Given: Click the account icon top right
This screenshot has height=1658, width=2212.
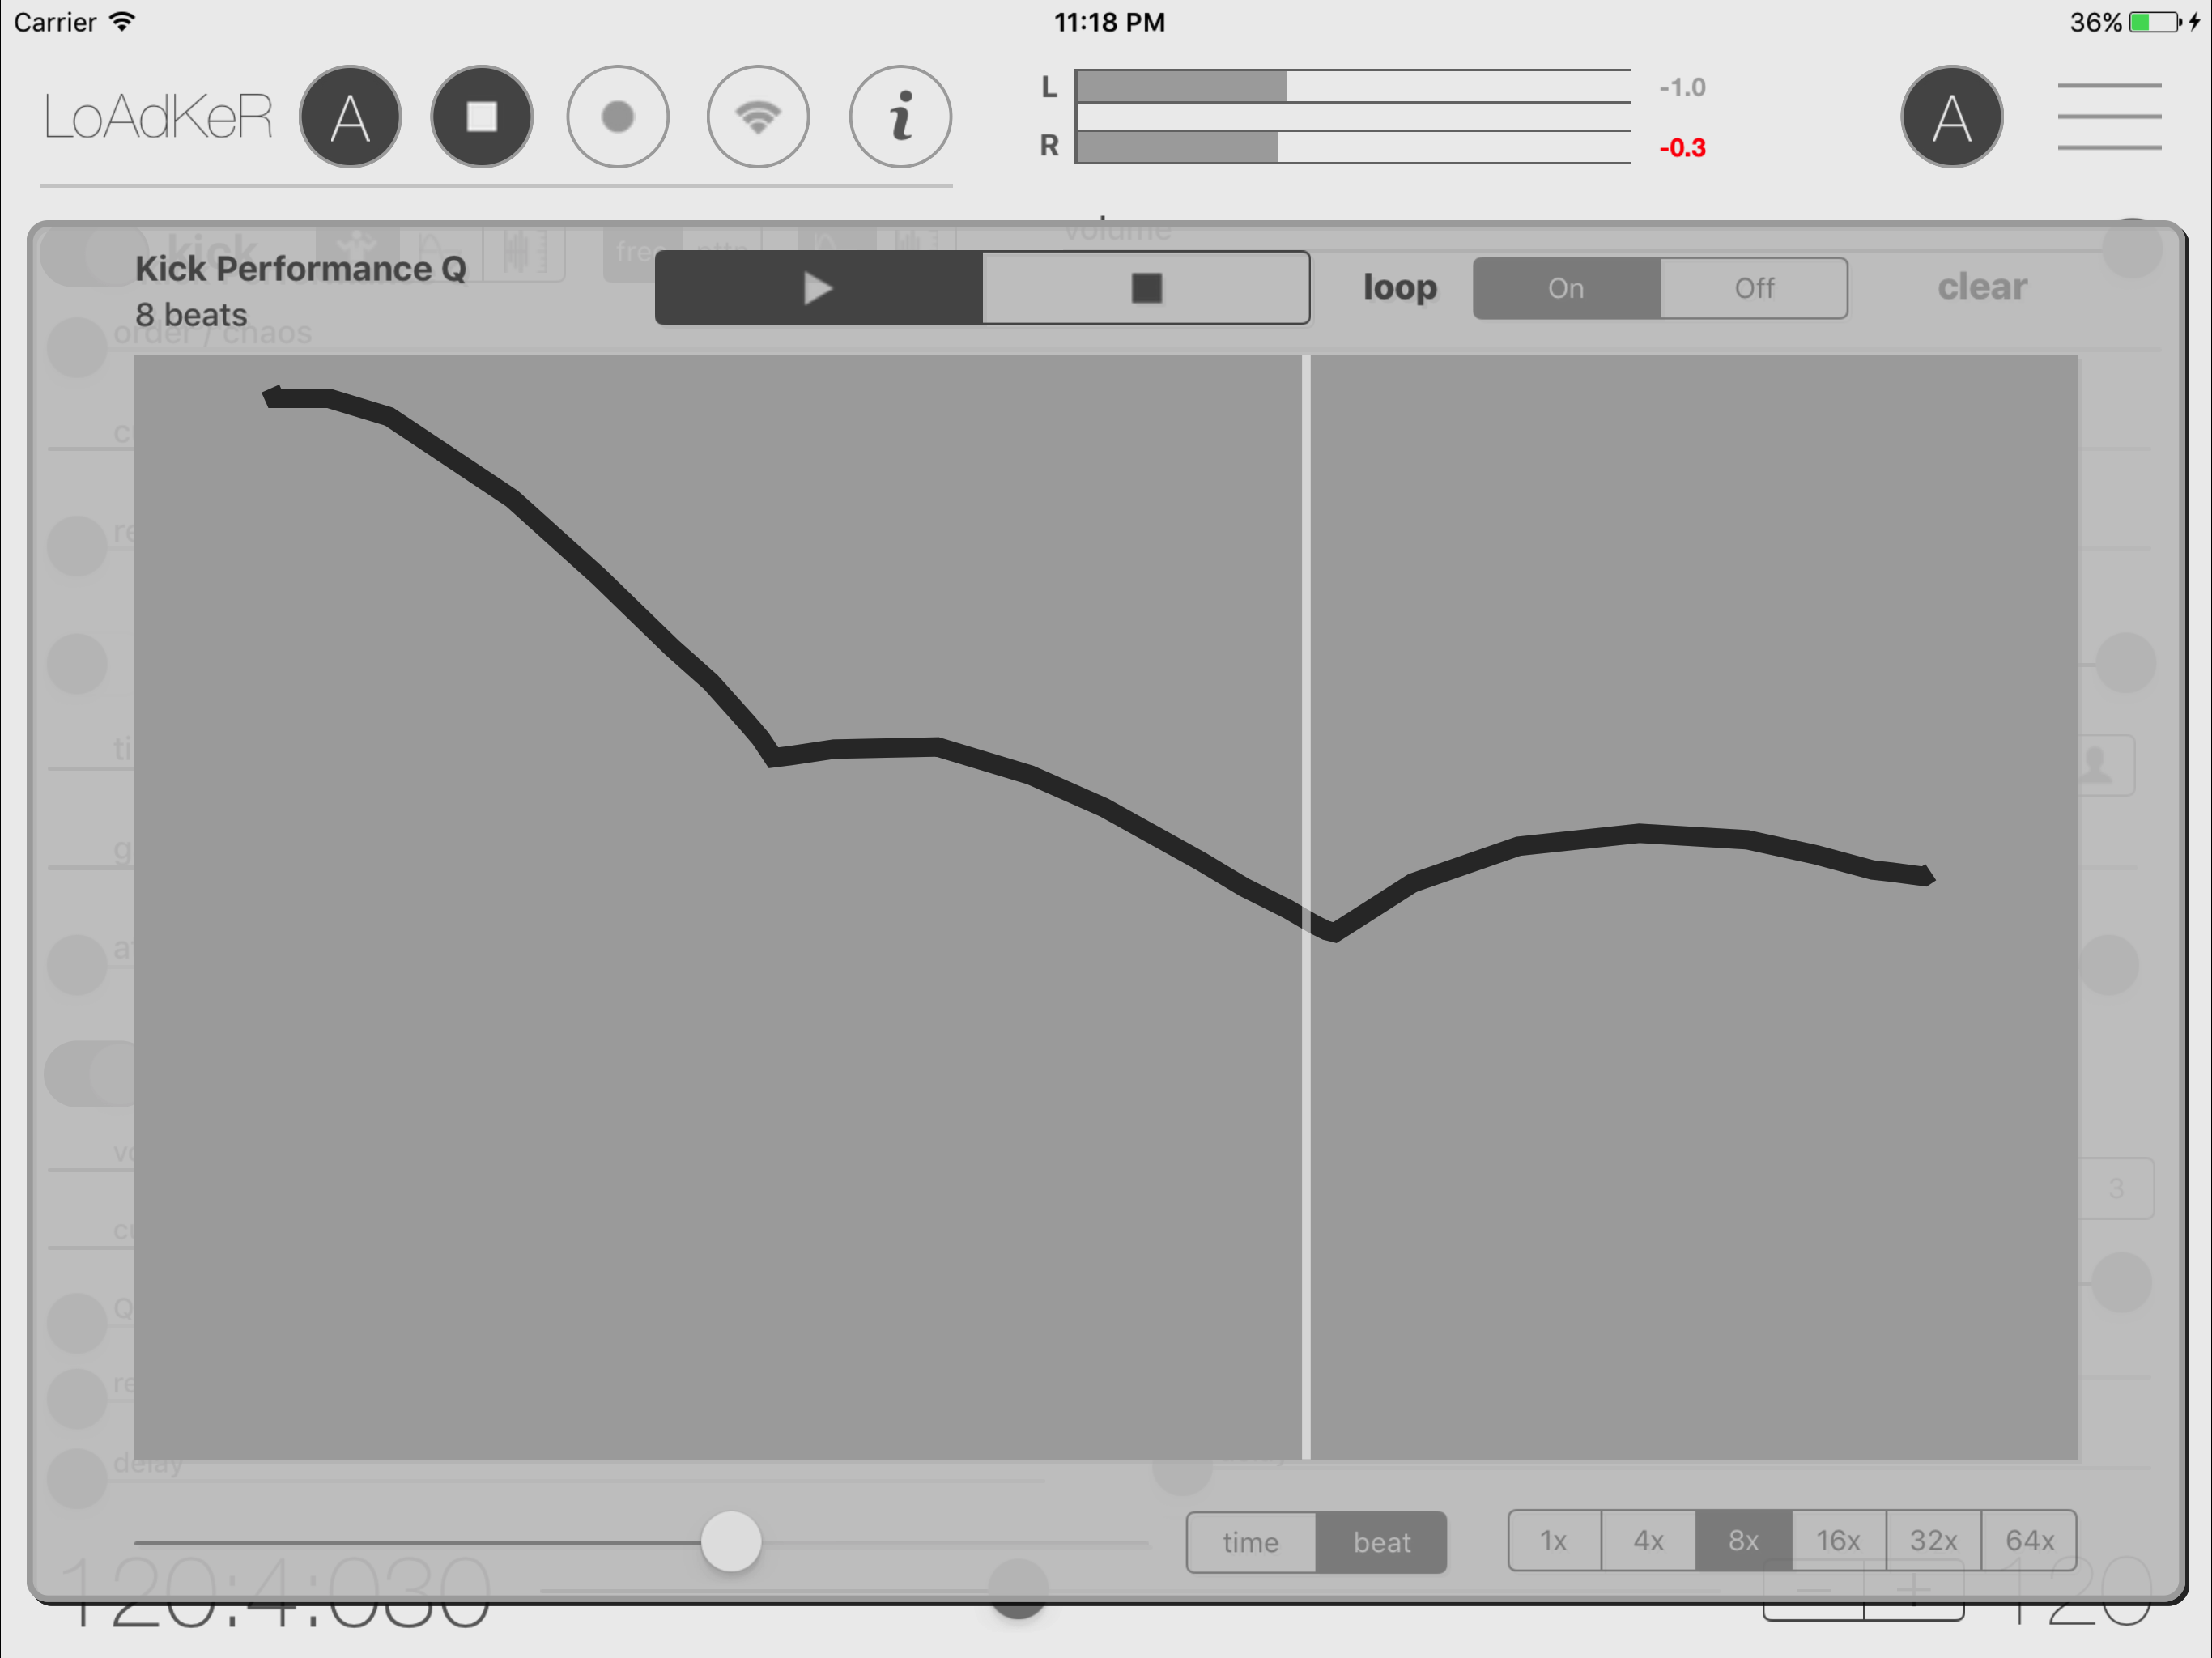Looking at the screenshot, I should pyautogui.click(x=1949, y=118).
